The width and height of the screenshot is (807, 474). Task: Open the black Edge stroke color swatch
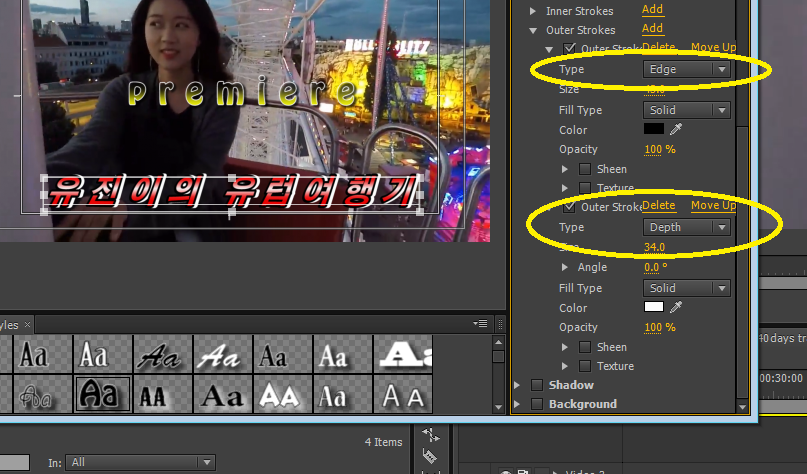654,129
